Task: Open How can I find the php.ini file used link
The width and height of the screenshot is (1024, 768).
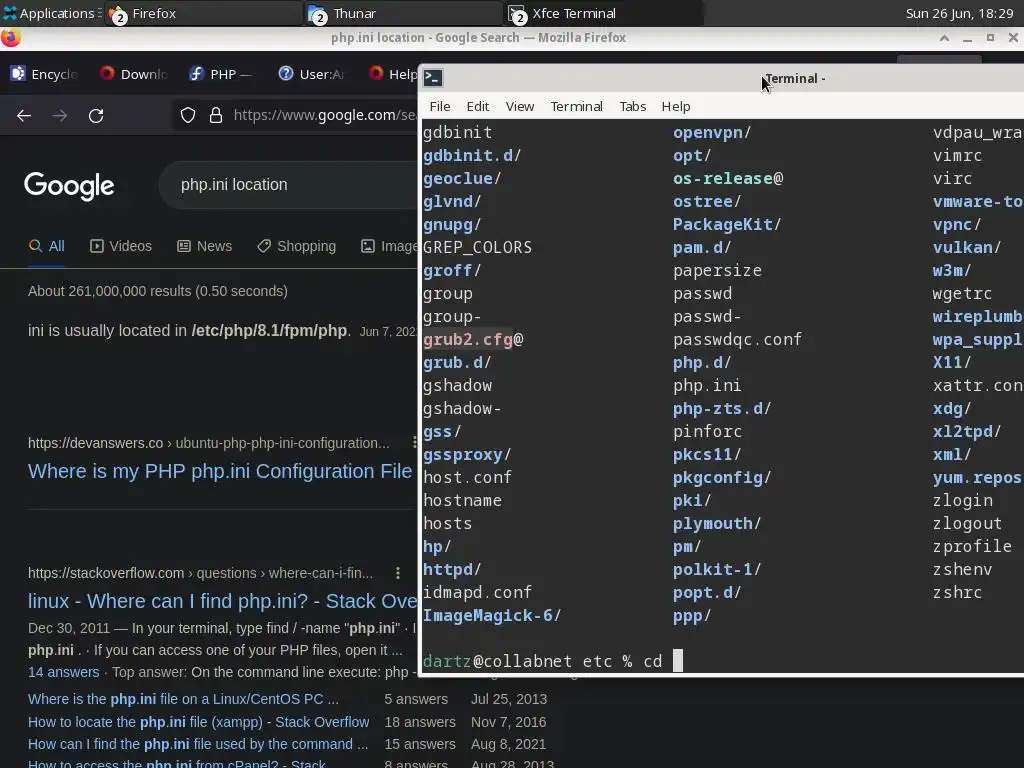Action: point(198,744)
